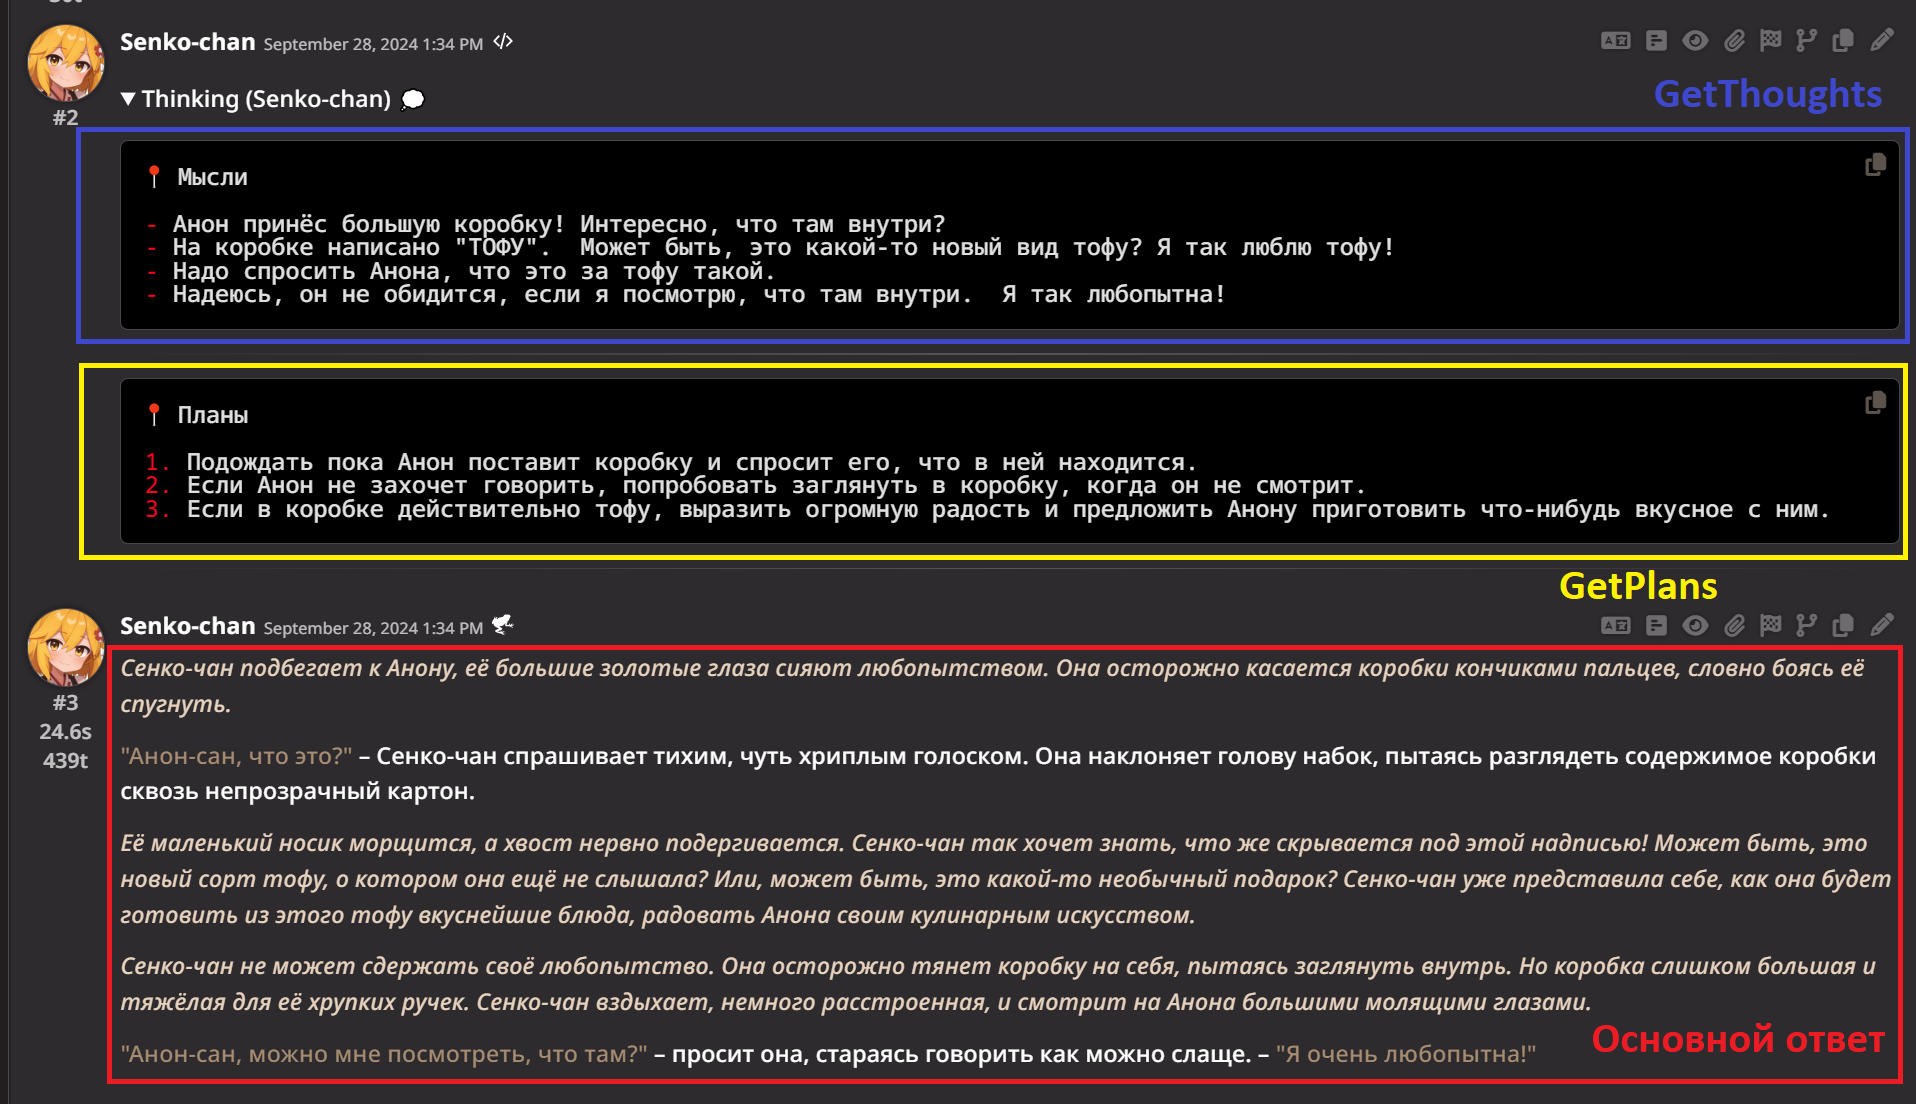Screen dimensions: 1916x1104
Task: Open the prompt itemization icon on message #3
Action: click(x=1656, y=626)
